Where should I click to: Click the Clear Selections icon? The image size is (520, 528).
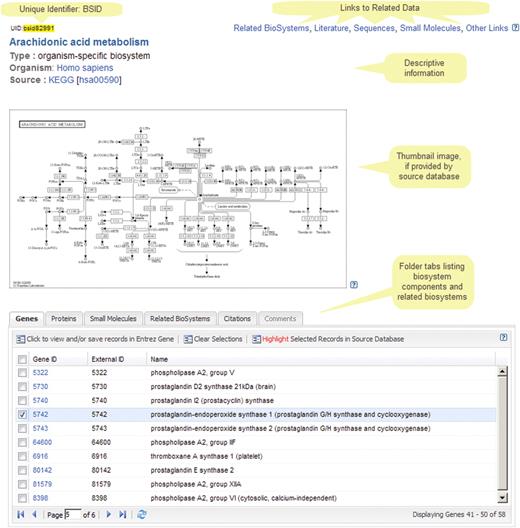[x=188, y=339]
